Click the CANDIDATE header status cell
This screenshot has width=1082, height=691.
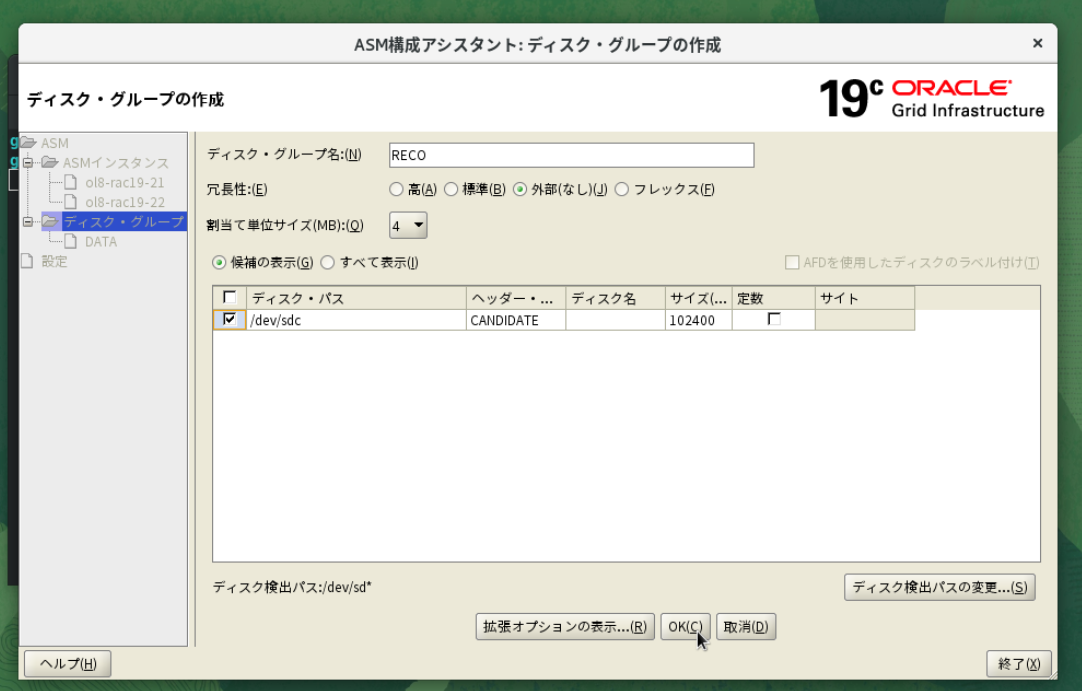(515, 320)
